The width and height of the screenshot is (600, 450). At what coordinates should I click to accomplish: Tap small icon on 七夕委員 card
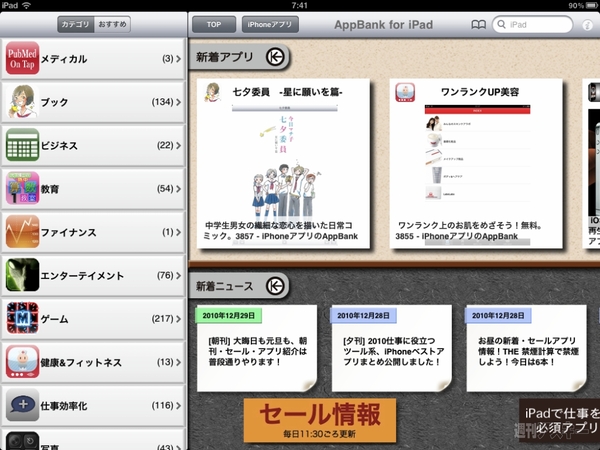[x=213, y=92]
